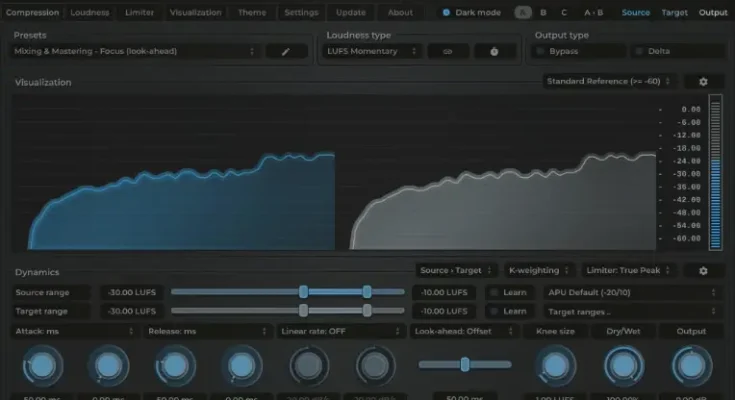The height and width of the screenshot is (400, 735).
Task: Expand the LUFS Momentary dropdown
Action: pos(369,51)
